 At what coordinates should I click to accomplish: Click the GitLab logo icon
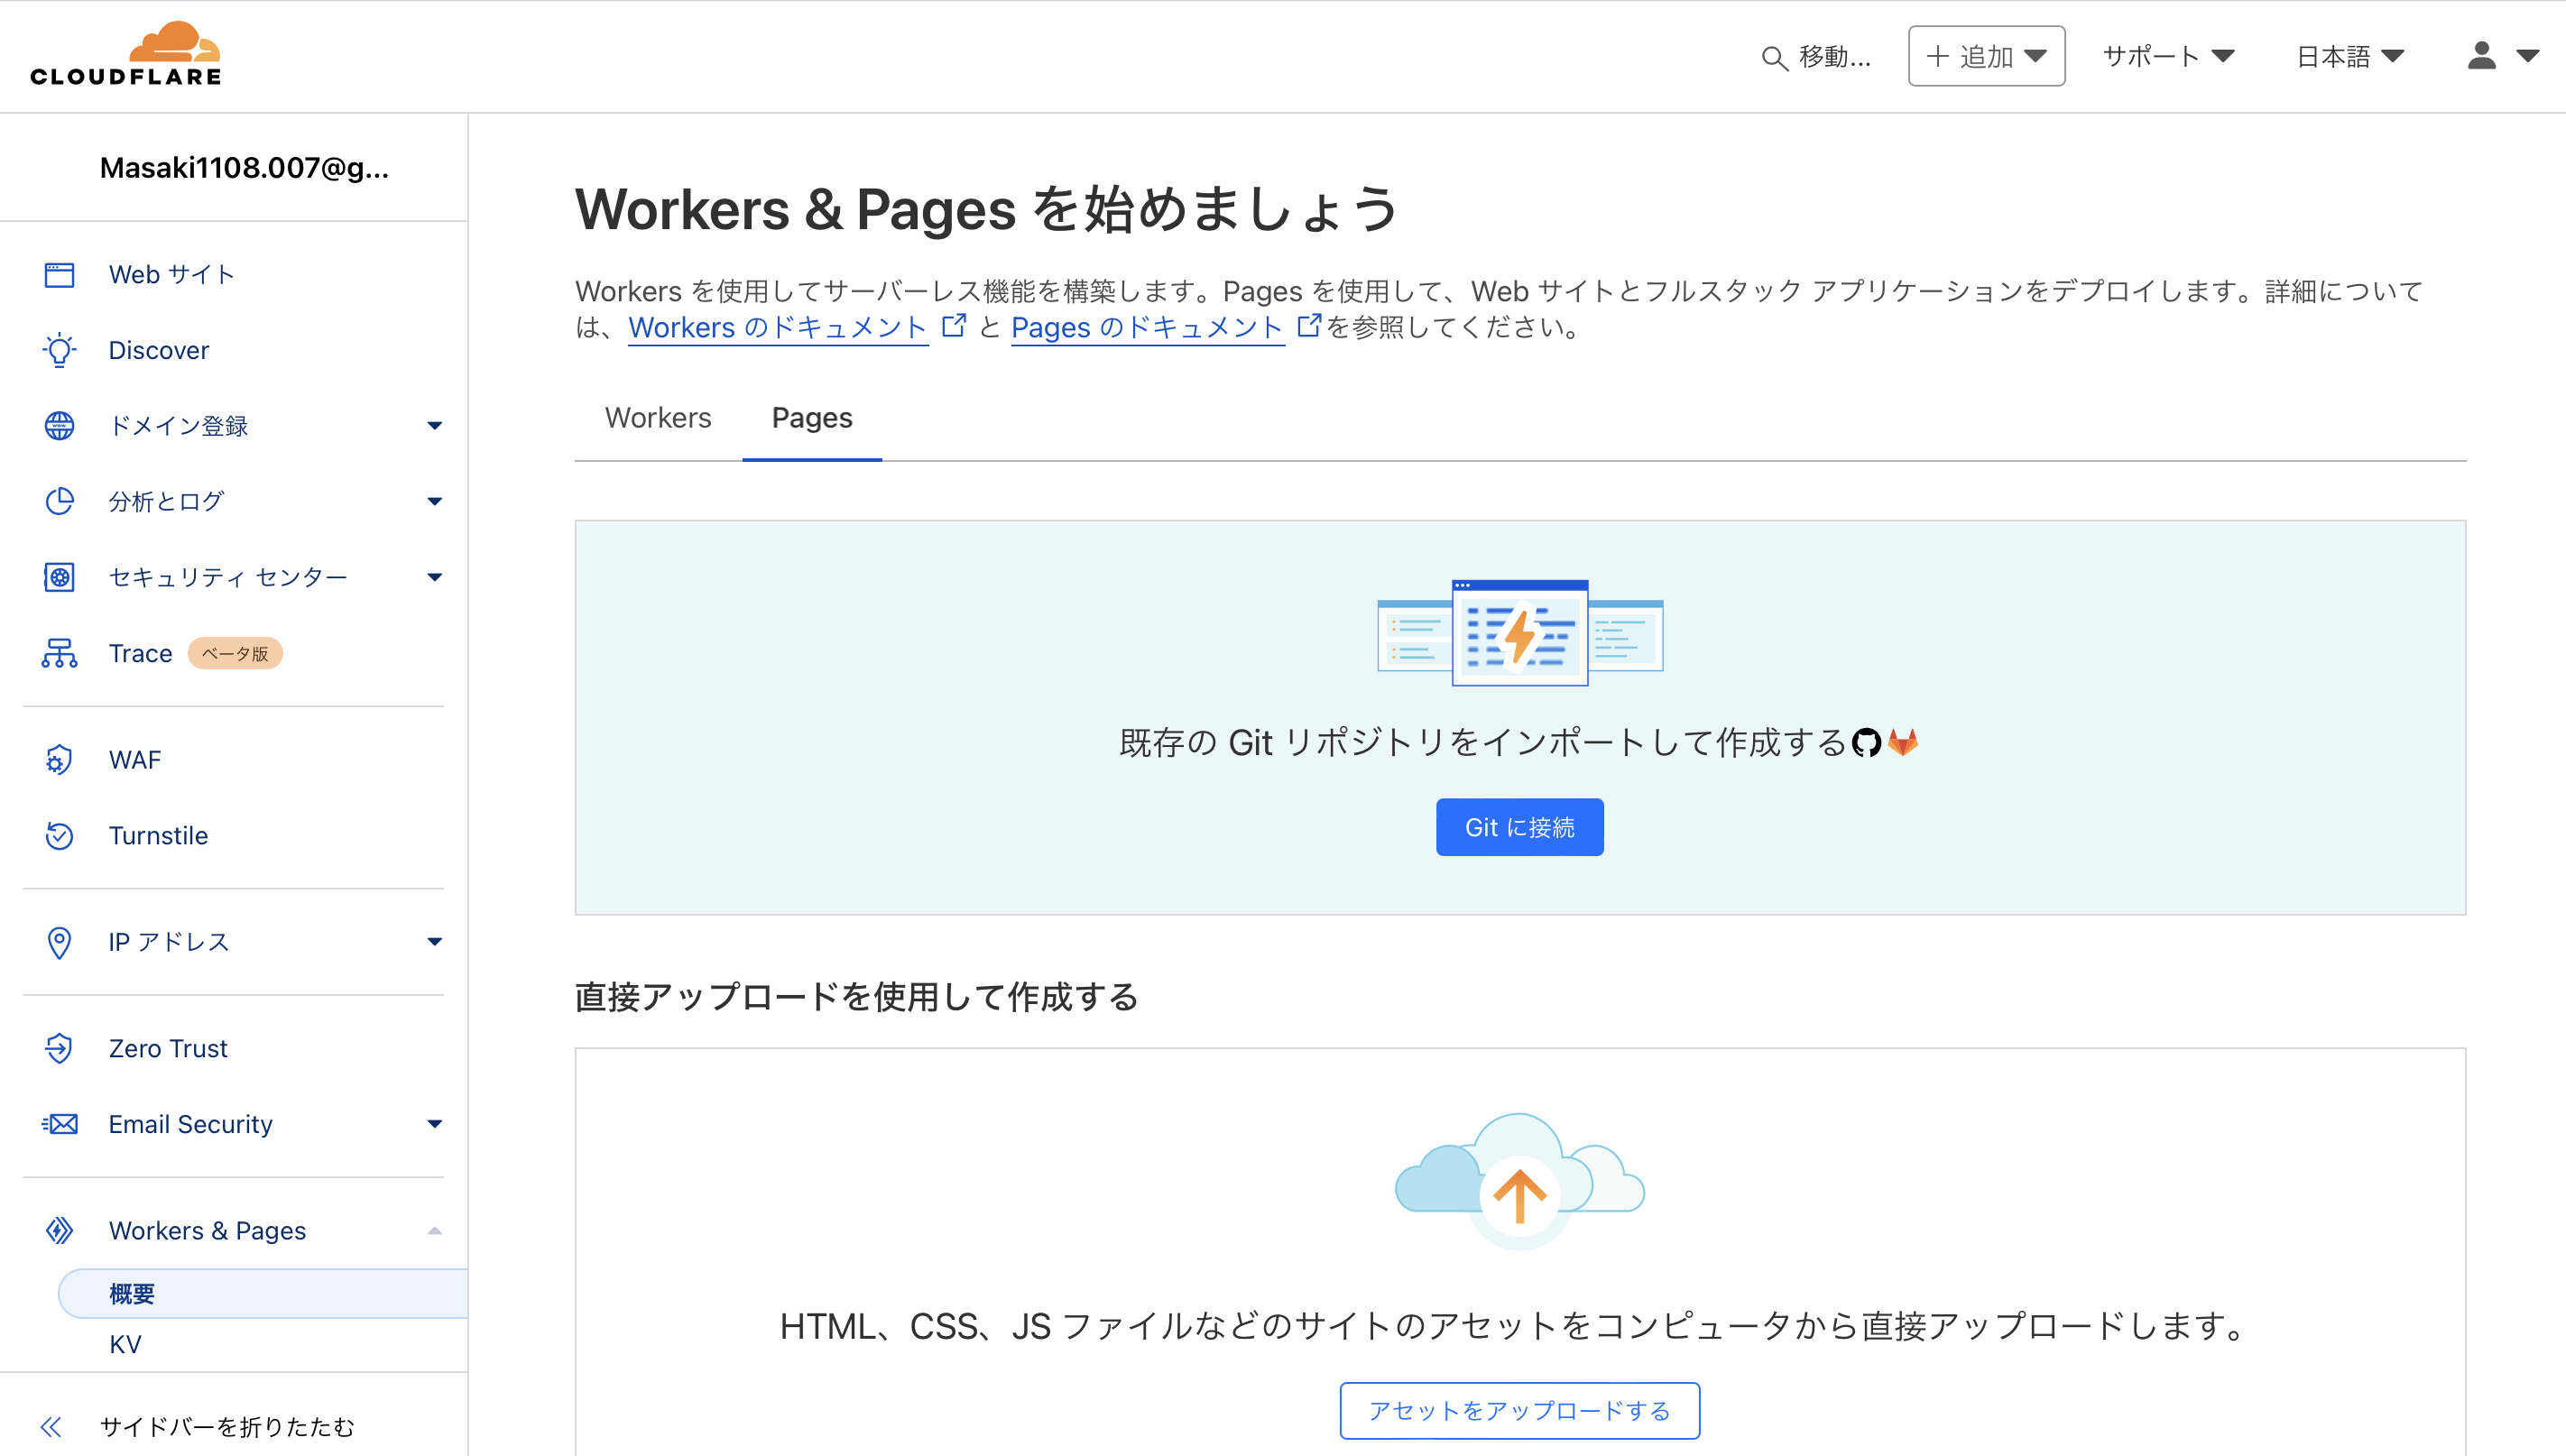[x=1903, y=742]
